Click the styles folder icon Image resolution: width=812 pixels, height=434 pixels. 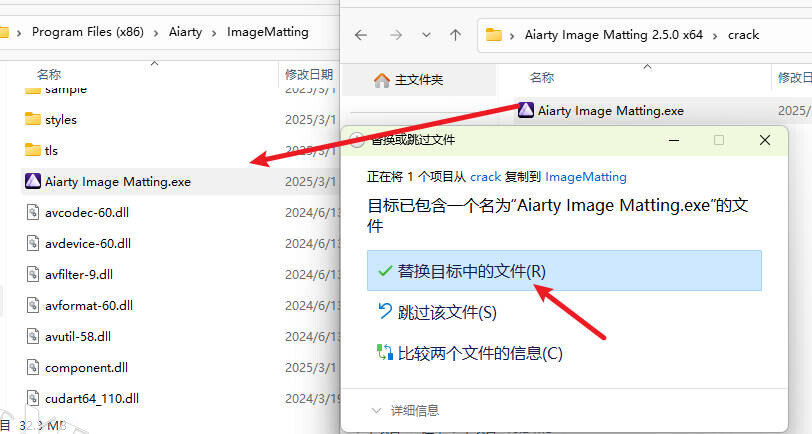[x=33, y=119]
